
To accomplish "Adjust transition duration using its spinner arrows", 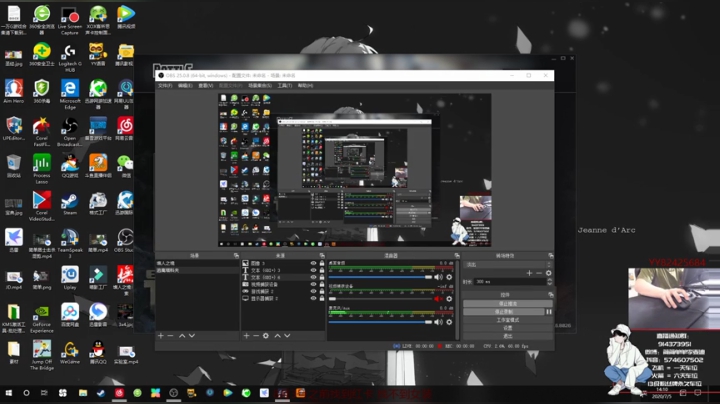I will pos(550,281).
